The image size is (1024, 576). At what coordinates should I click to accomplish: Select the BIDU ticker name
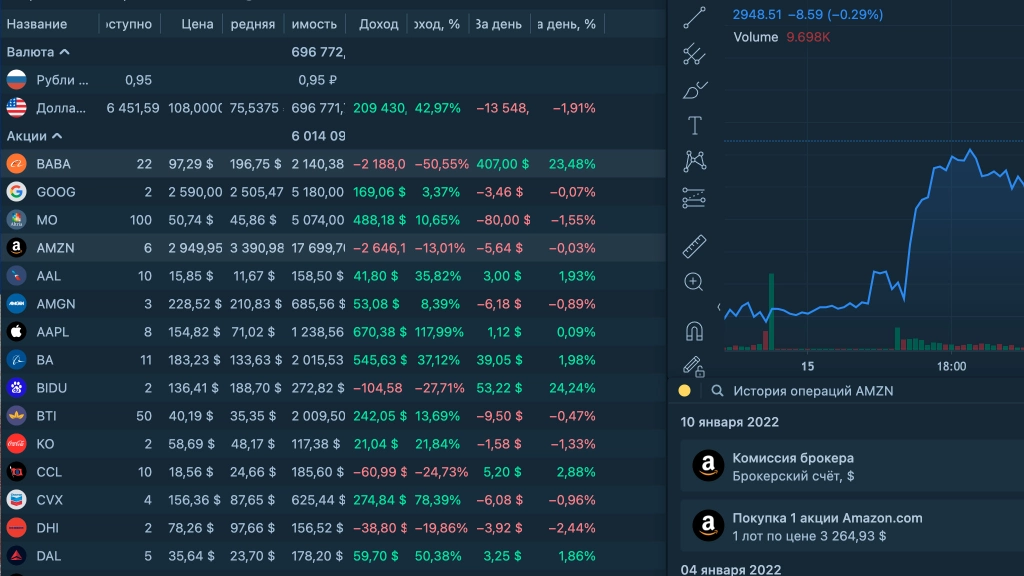52,388
